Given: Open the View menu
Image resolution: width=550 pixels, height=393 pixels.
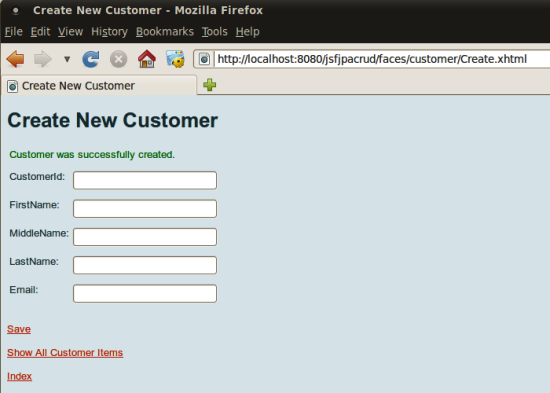Looking at the screenshot, I should click(71, 32).
